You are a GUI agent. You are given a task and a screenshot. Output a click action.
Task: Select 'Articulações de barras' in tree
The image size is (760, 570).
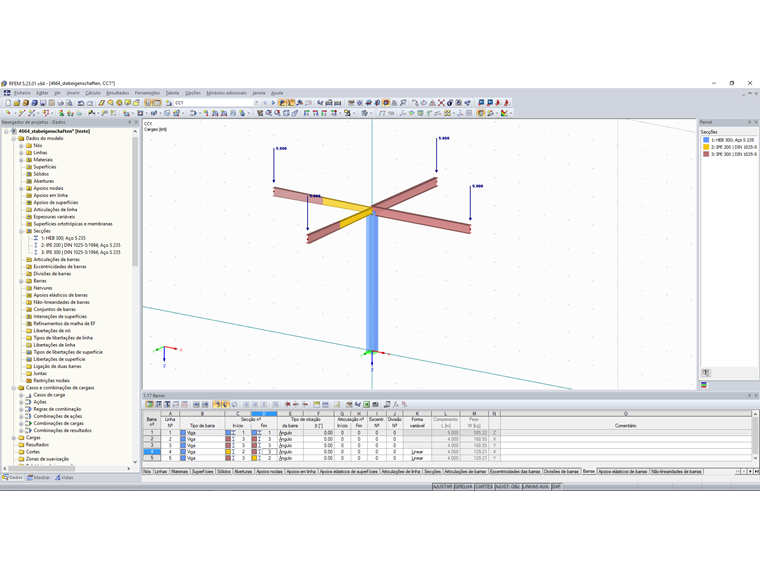click(56, 260)
